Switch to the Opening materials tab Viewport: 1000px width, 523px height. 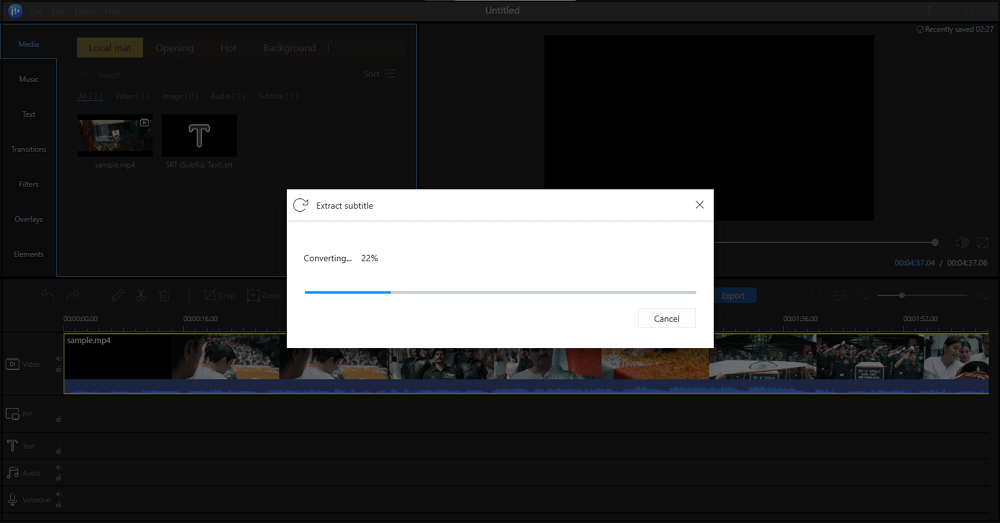(x=175, y=48)
